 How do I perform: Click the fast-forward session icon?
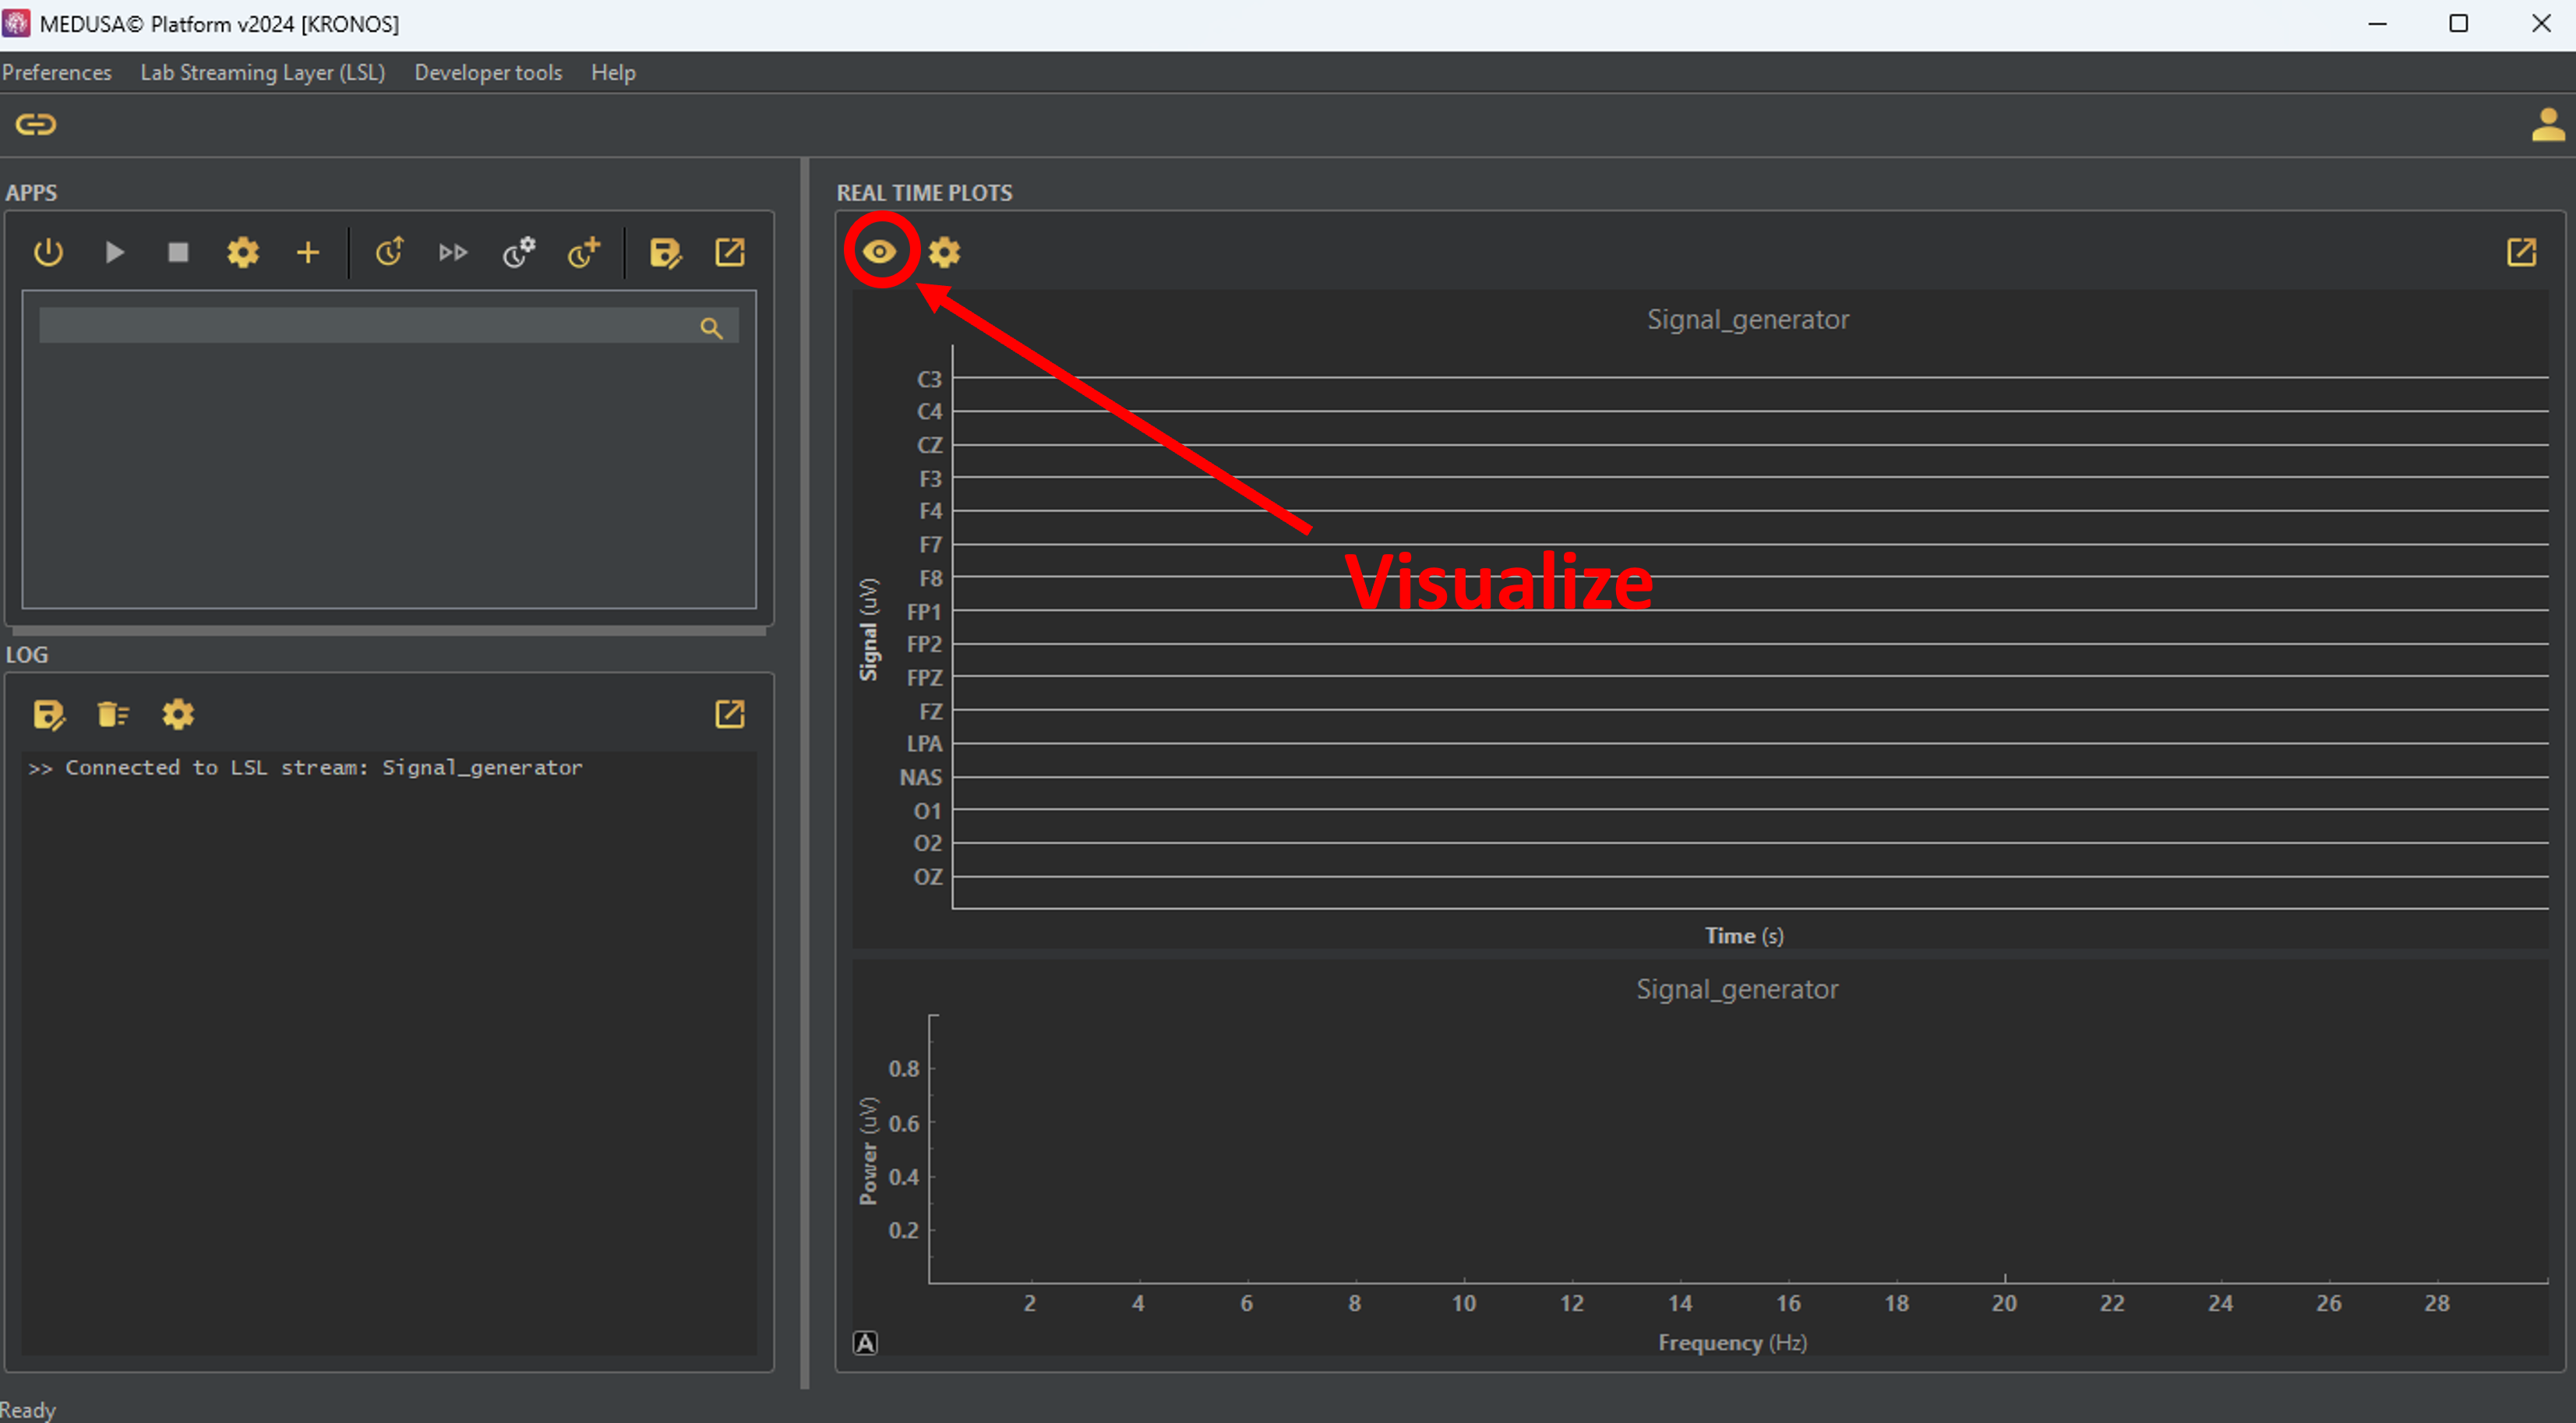click(x=453, y=252)
